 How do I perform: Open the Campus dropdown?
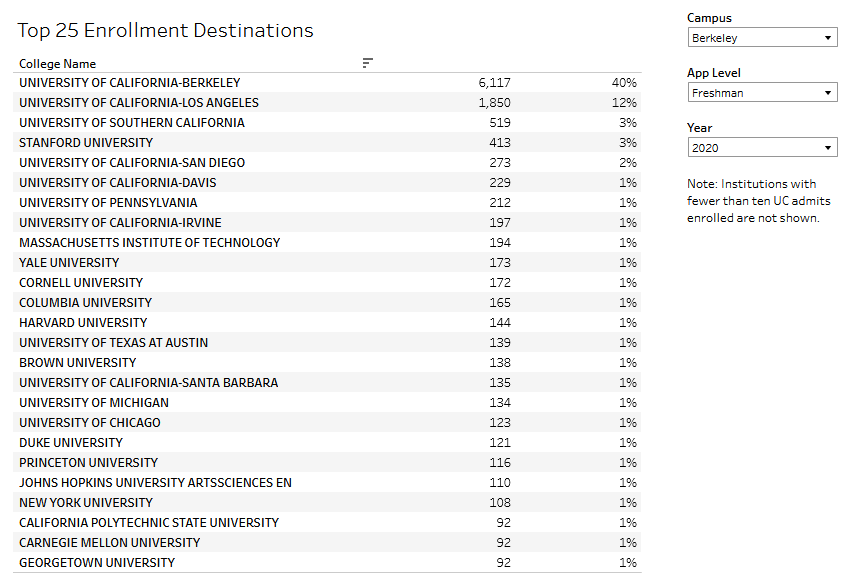[x=762, y=38]
